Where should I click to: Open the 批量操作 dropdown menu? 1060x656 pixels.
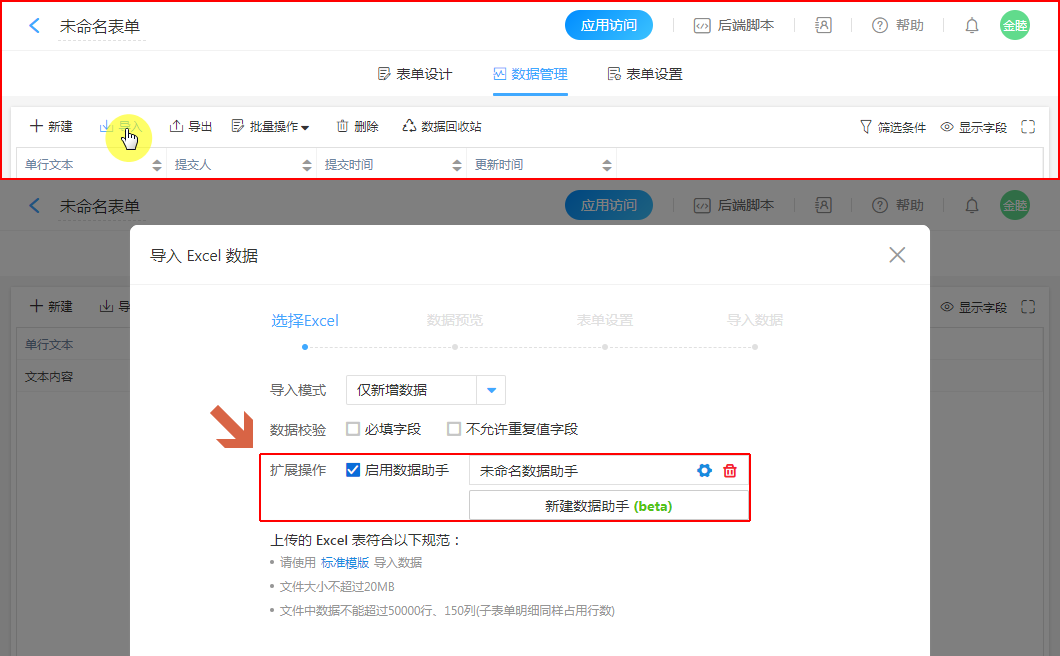(x=270, y=127)
